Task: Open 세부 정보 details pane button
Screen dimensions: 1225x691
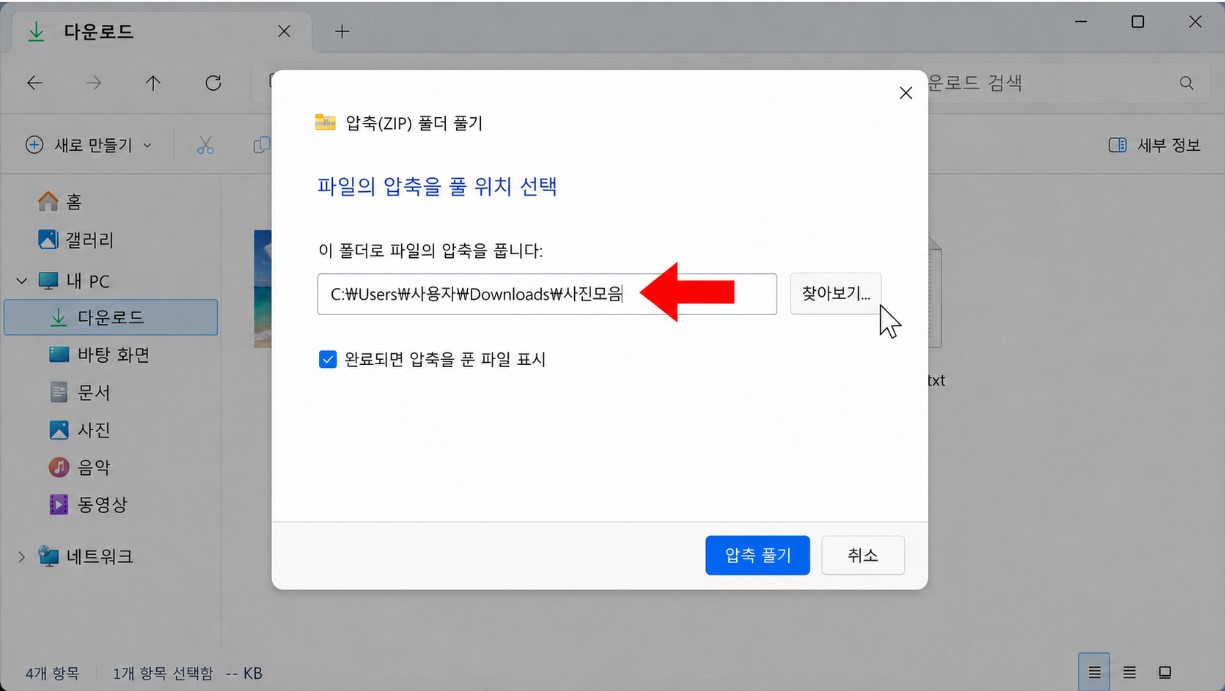Action: [1154, 145]
